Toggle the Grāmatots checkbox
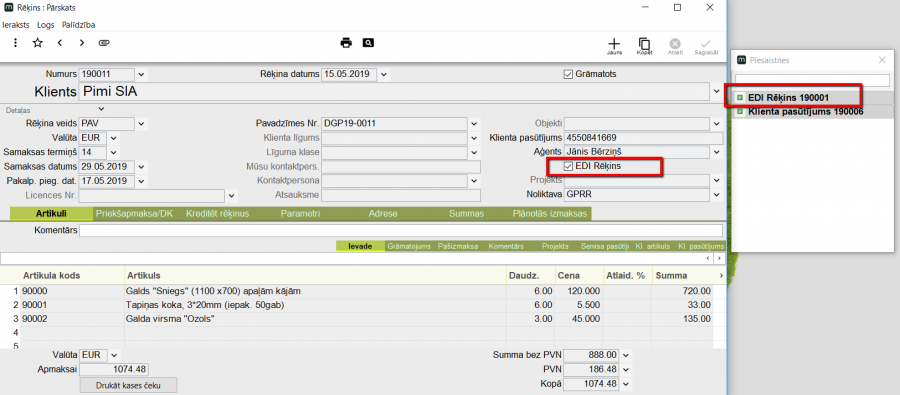Image resolution: width=900 pixels, height=395 pixels. [569, 74]
